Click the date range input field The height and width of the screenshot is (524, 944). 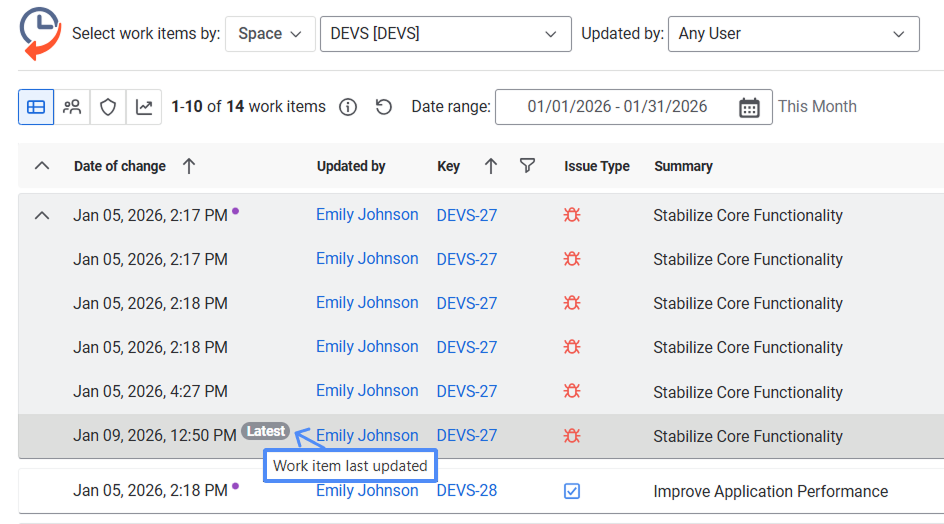pos(617,107)
